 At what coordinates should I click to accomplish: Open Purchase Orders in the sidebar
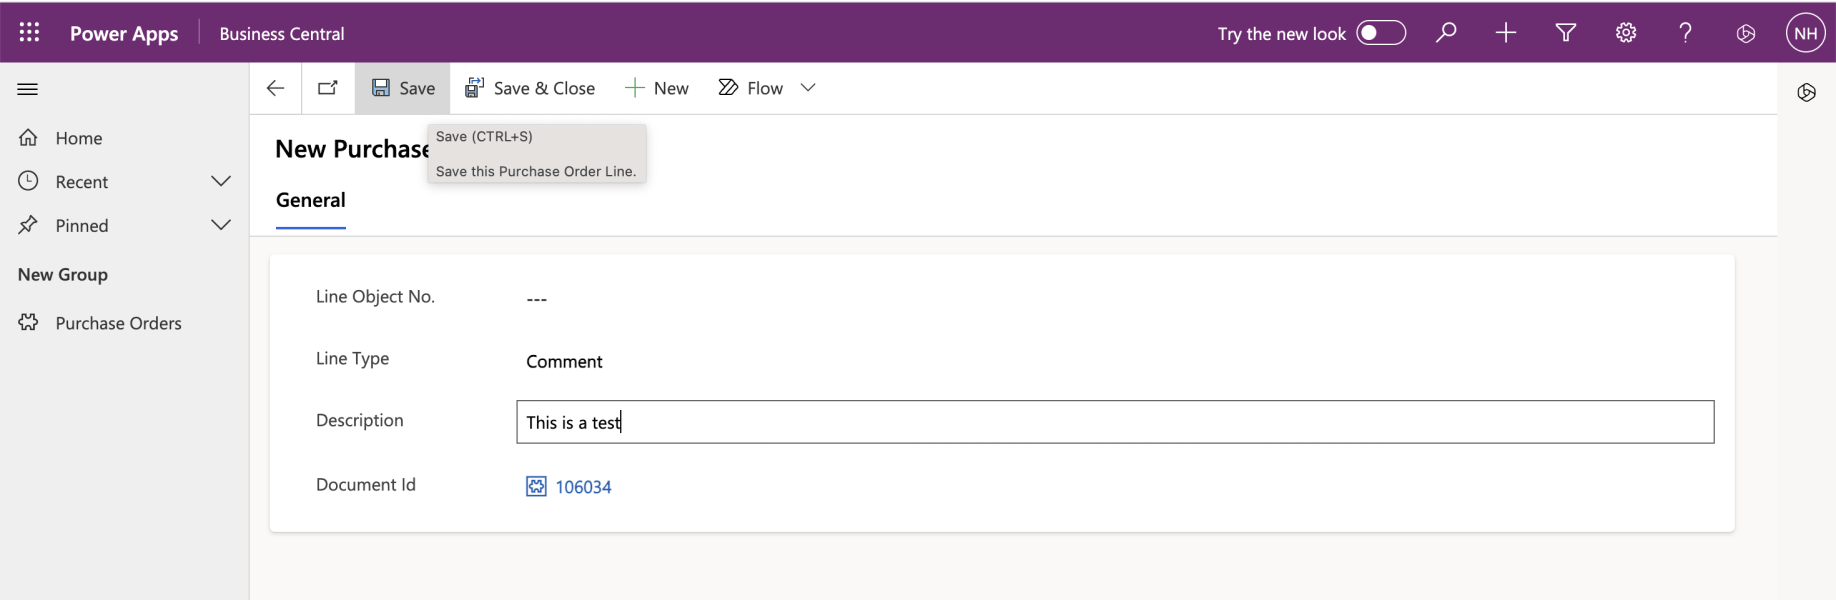click(x=118, y=323)
